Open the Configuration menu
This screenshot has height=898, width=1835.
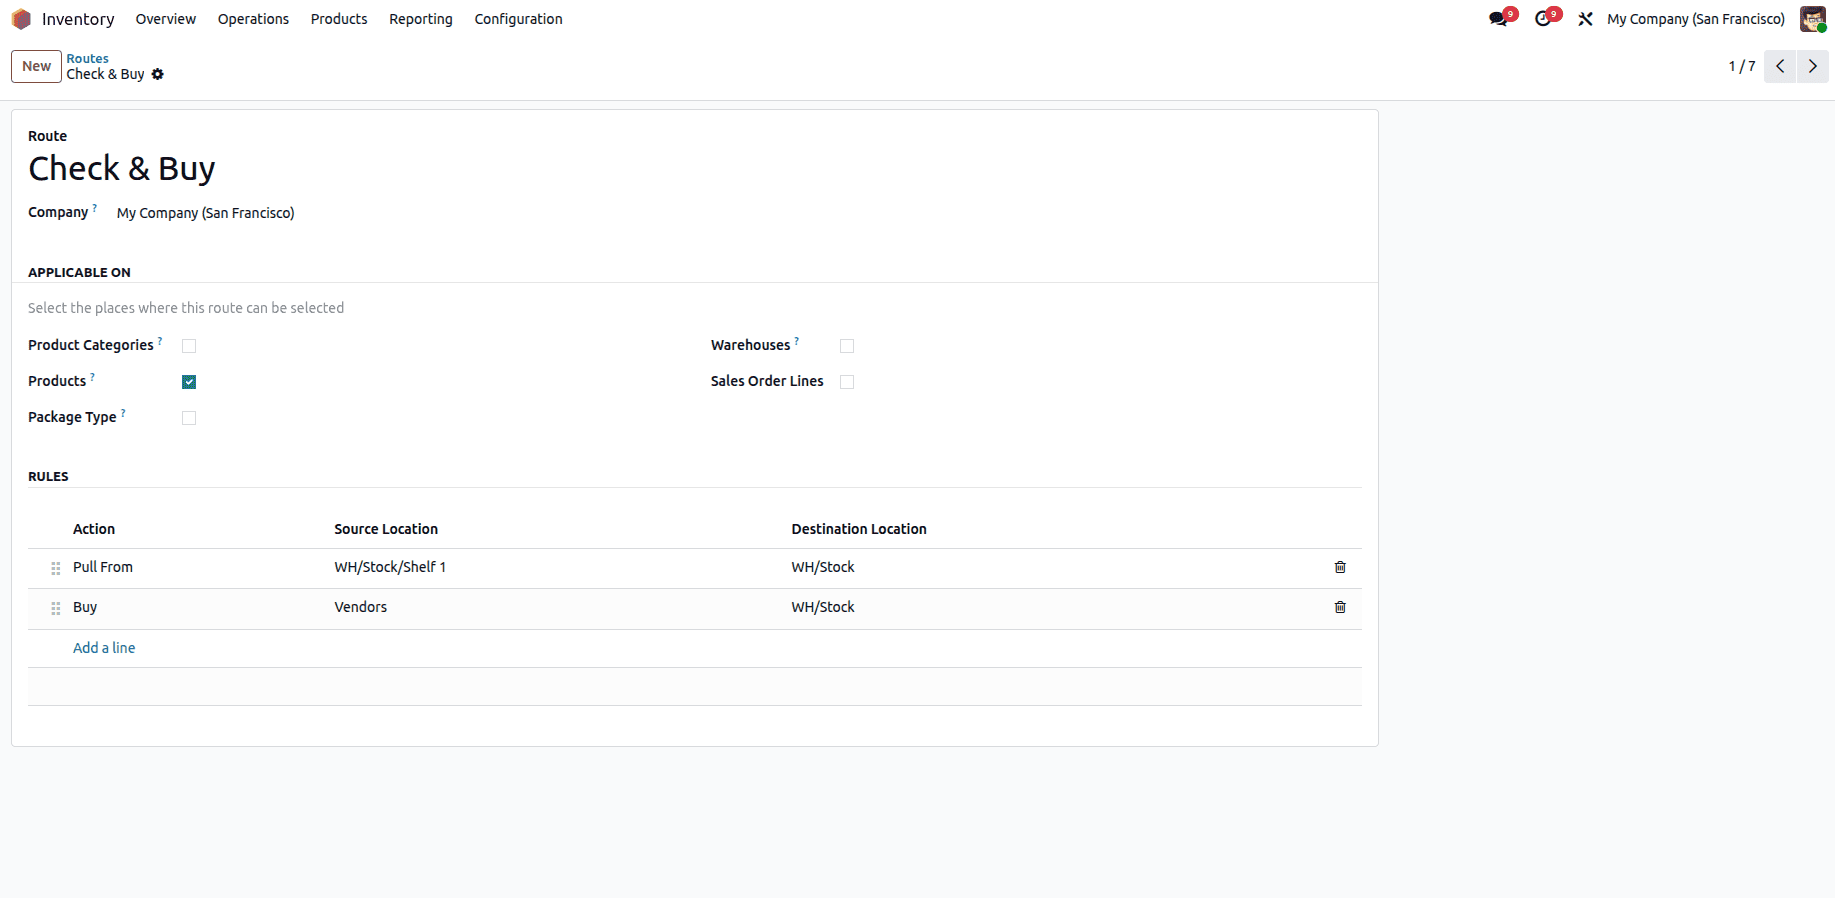tap(518, 19)
